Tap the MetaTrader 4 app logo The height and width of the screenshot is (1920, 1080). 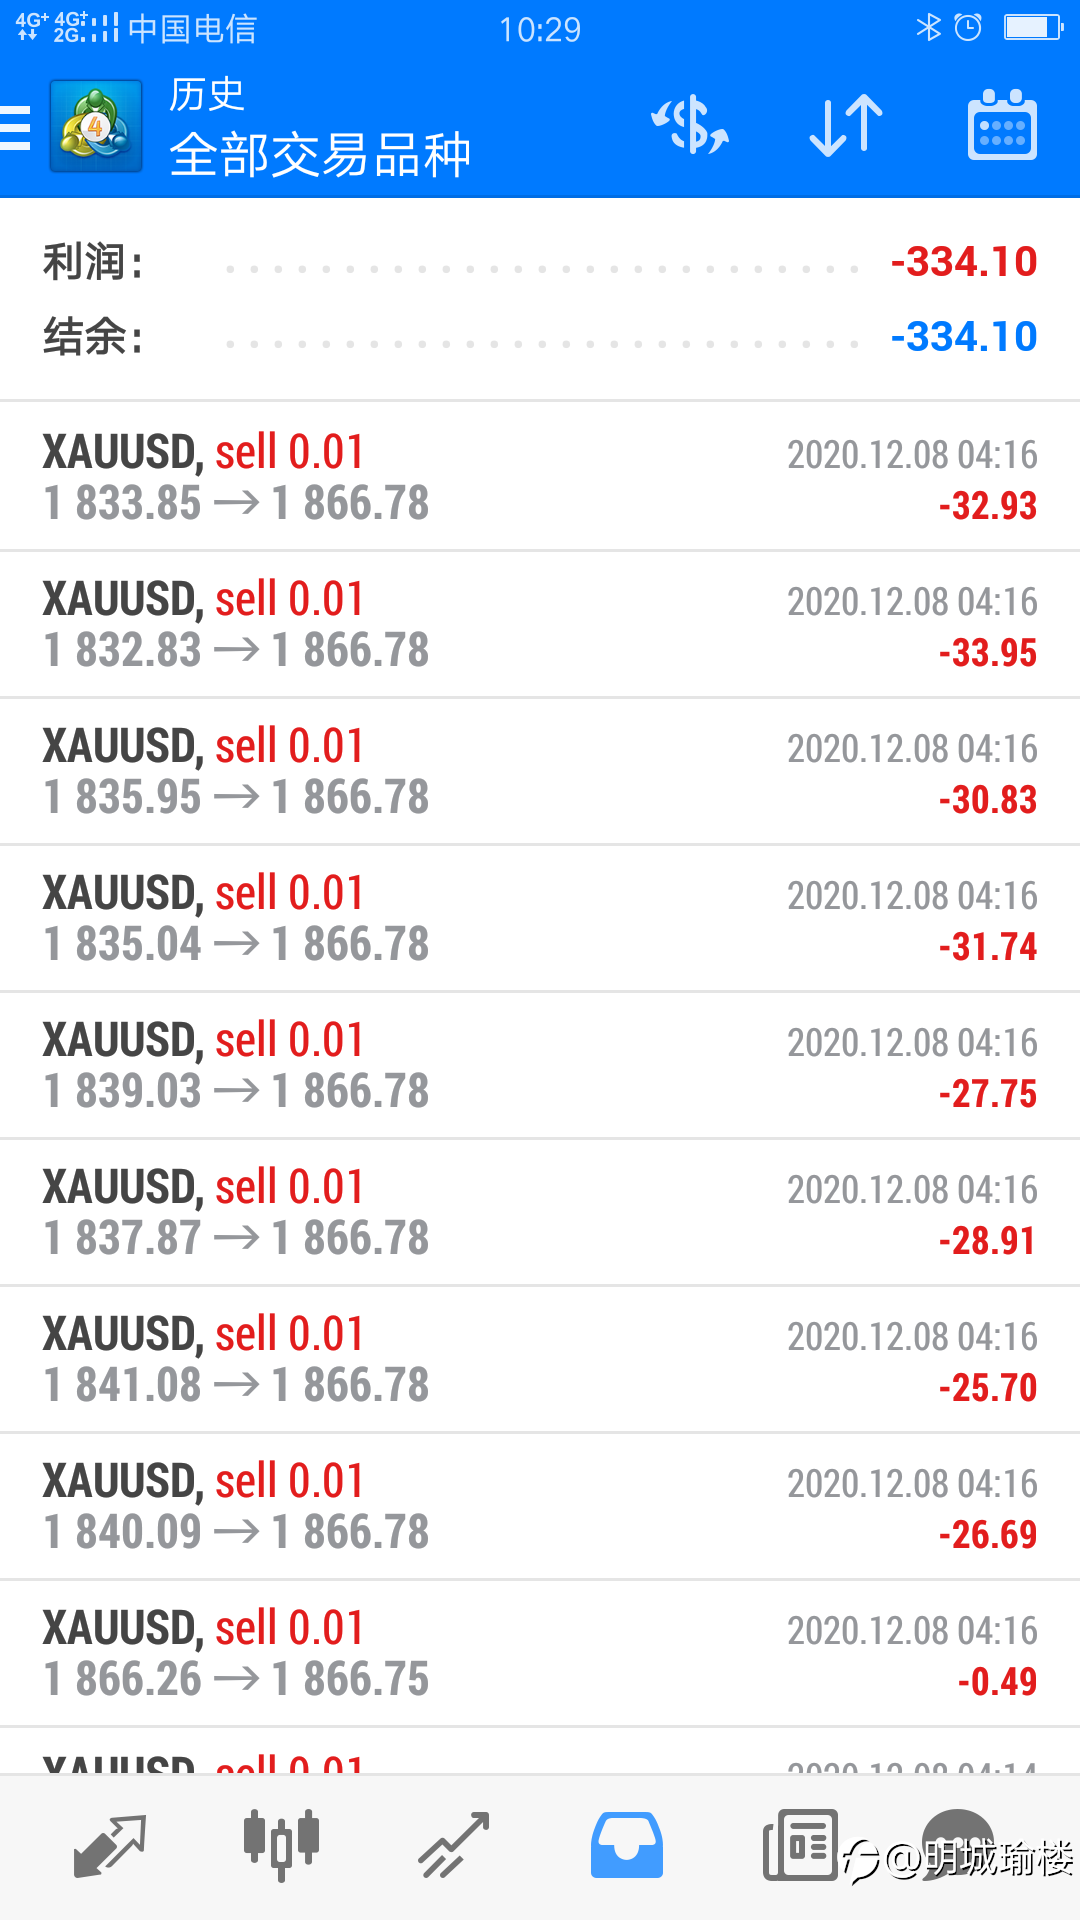pyautogui.click(x=96, y=126)
